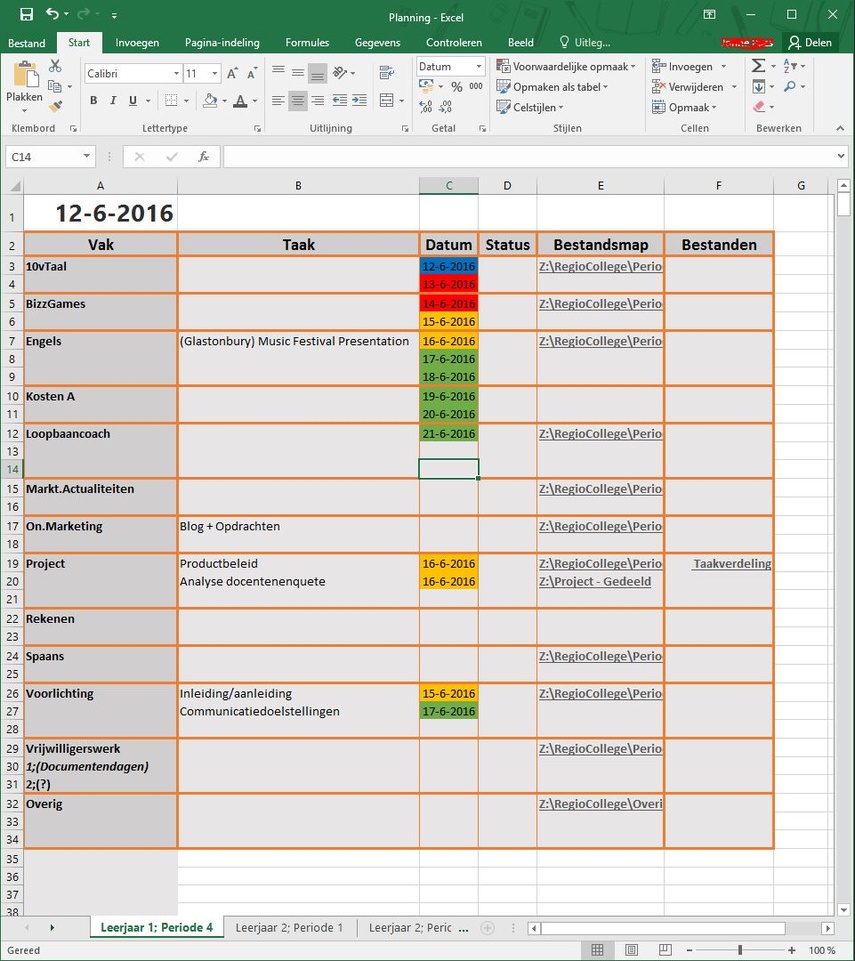Increase decimal places
This screenshot has height=961, width=855.
click(426, 107)
